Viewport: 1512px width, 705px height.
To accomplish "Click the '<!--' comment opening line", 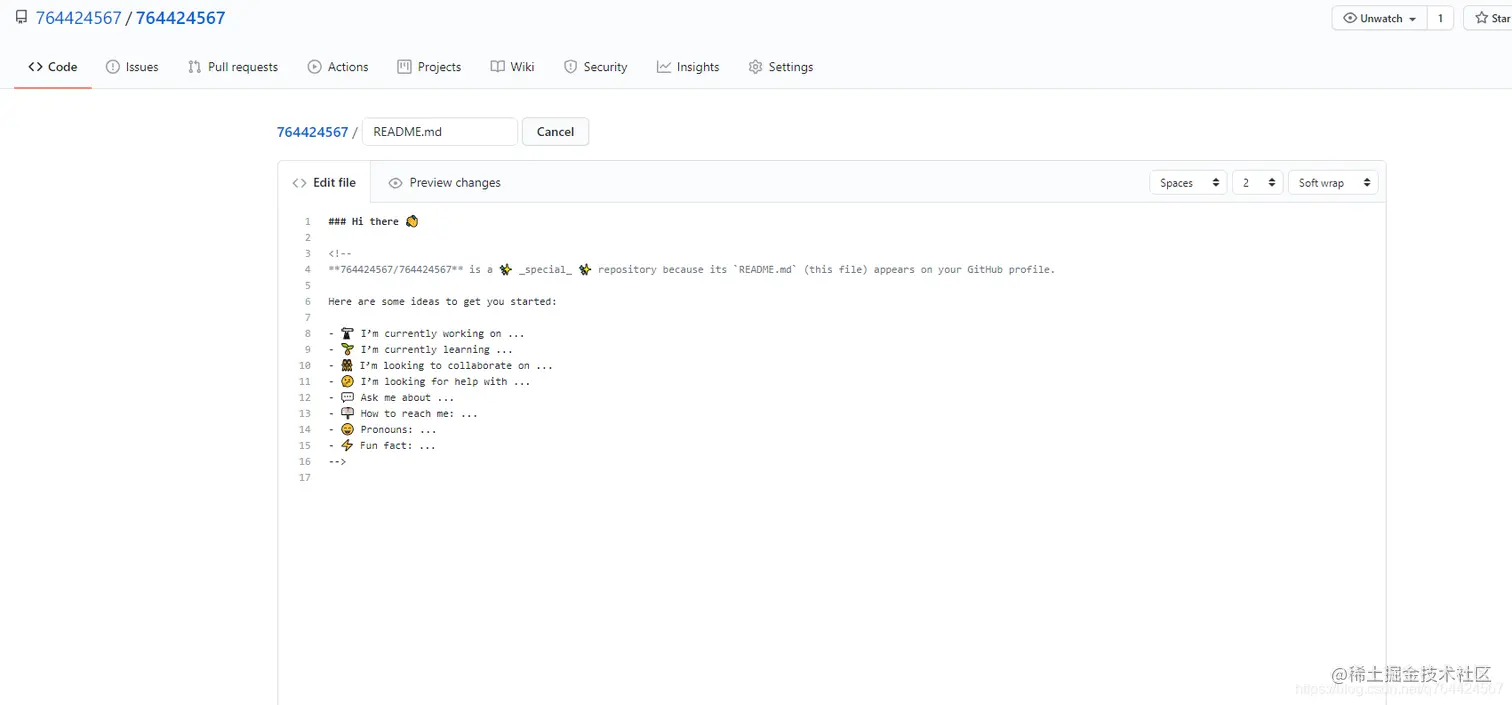I will pyautogui.click(x=339, y=253).
